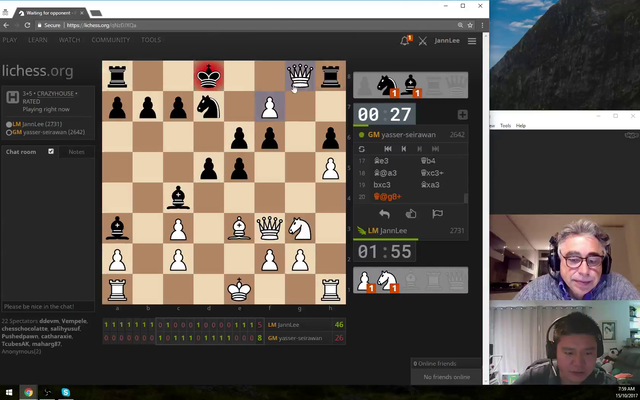This screenshot has height=400, width=640.
Task: Open the TOOLS menu
Action: 151,40
